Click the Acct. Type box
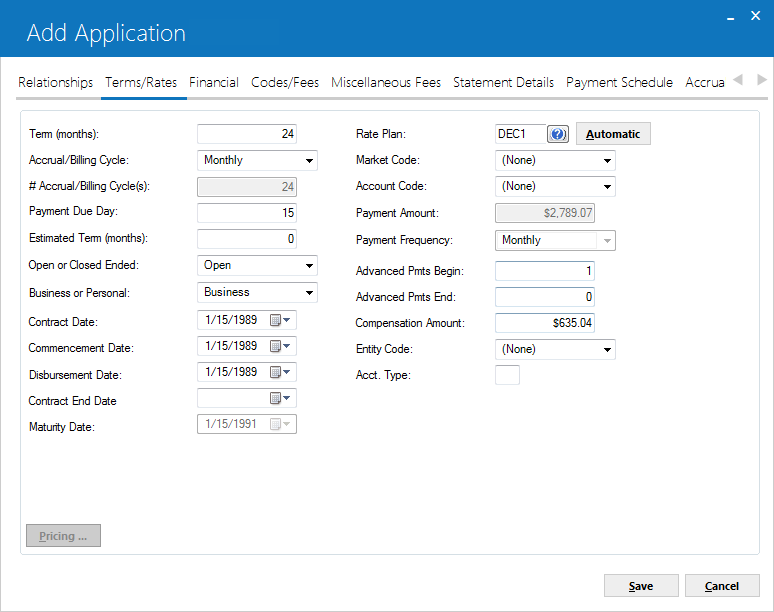 507,375
